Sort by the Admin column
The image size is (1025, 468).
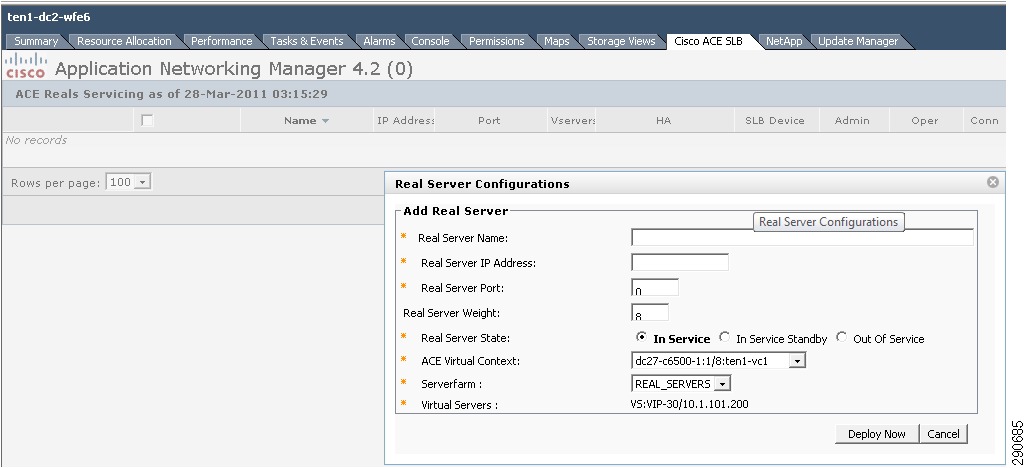click(x=852, y=120)
